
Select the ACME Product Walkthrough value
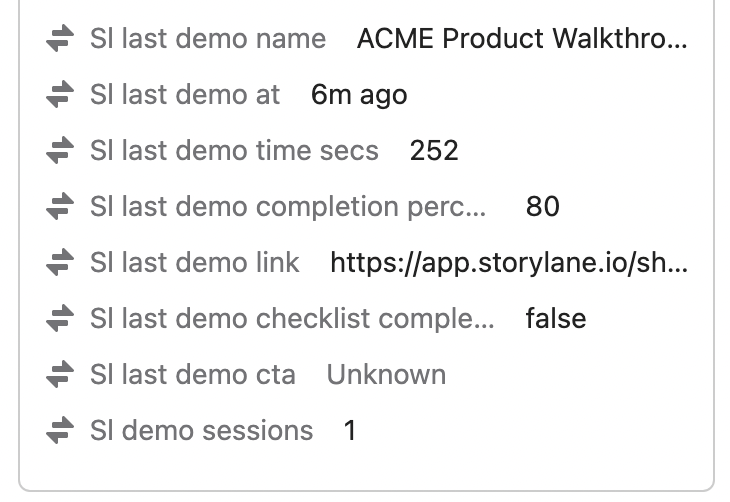[522, 39]
